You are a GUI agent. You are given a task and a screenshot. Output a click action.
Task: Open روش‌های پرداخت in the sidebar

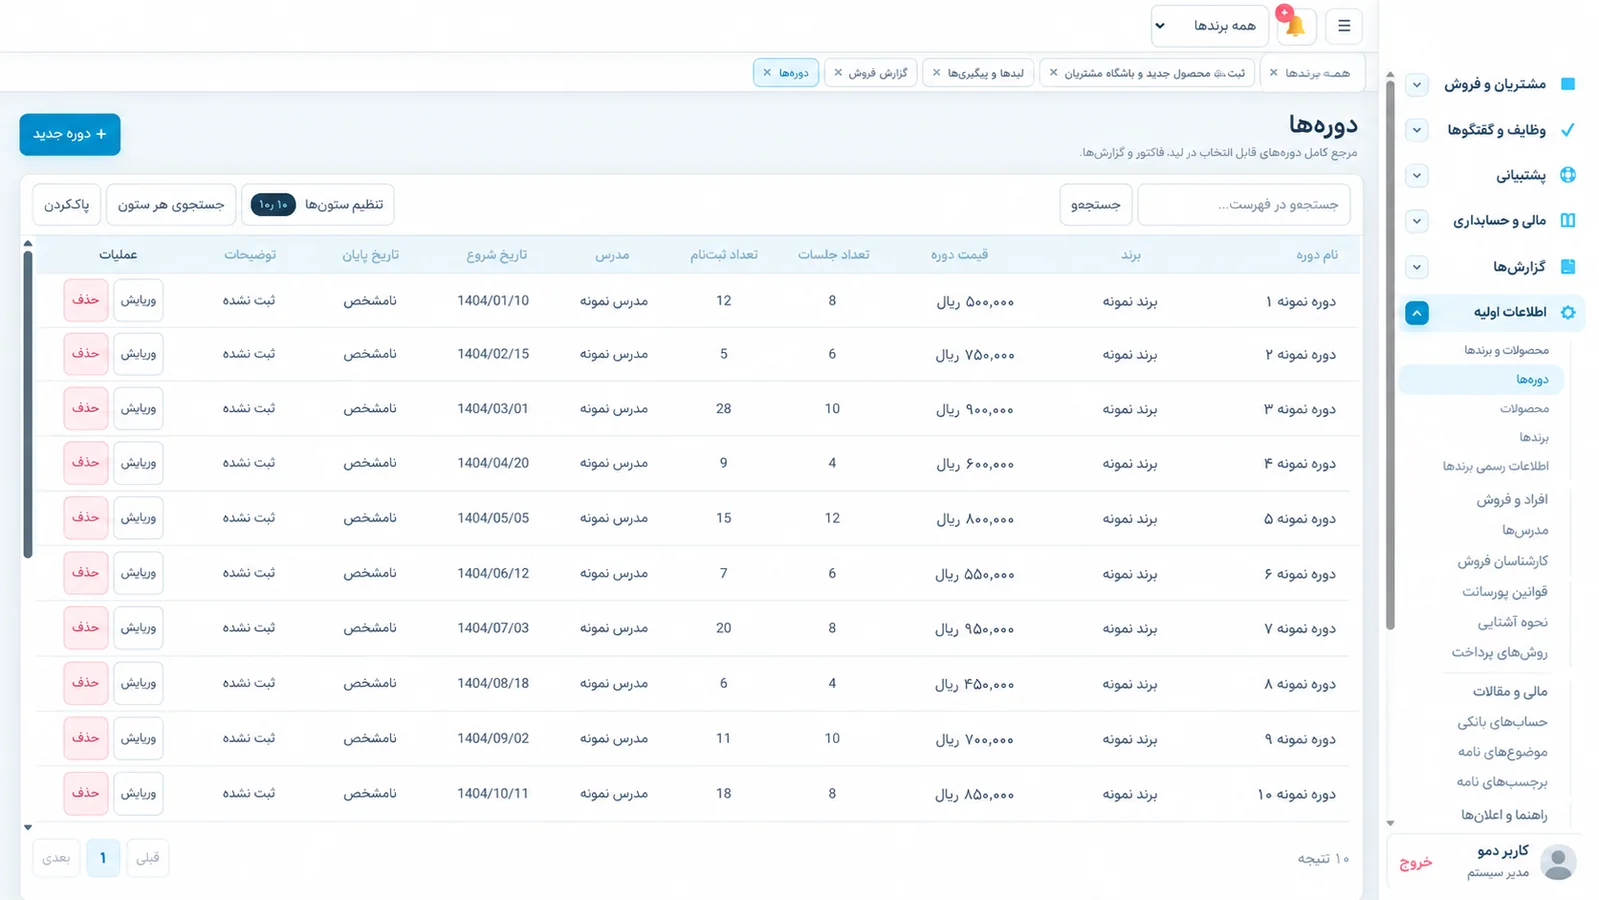(1499, 653)
